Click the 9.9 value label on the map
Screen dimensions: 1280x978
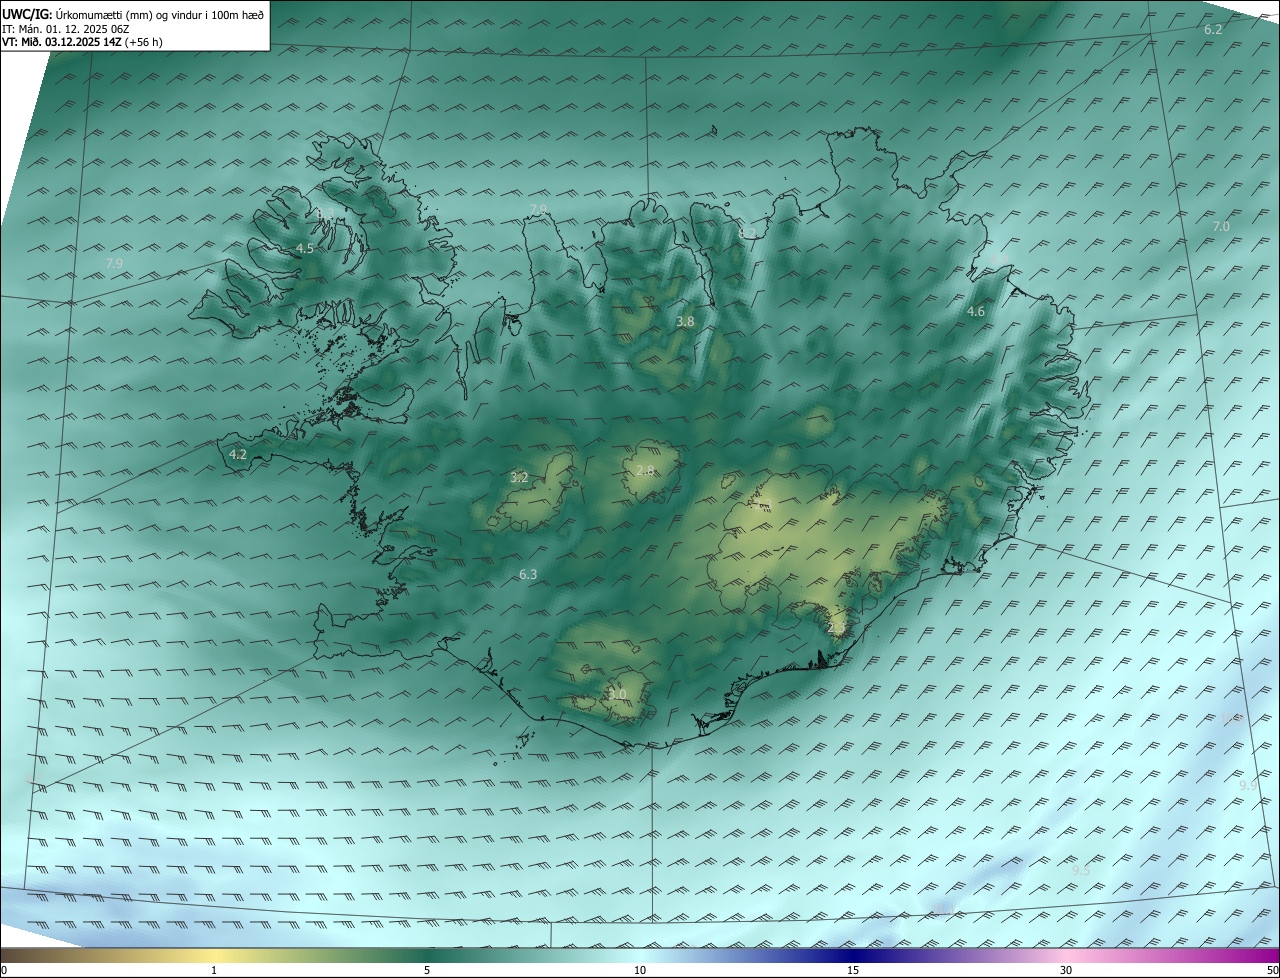click(x=1249, y=786)
